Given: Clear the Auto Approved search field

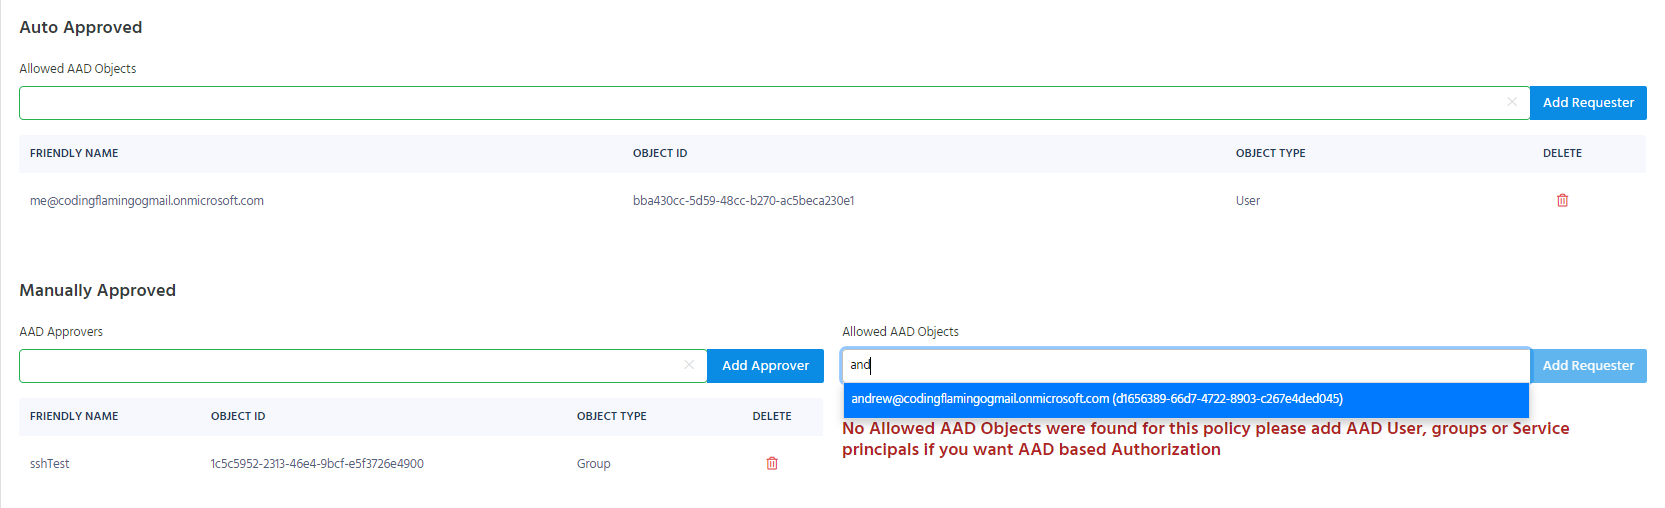Looking at the screenshot, I should pyautogui.click(x=1512, y=102).
